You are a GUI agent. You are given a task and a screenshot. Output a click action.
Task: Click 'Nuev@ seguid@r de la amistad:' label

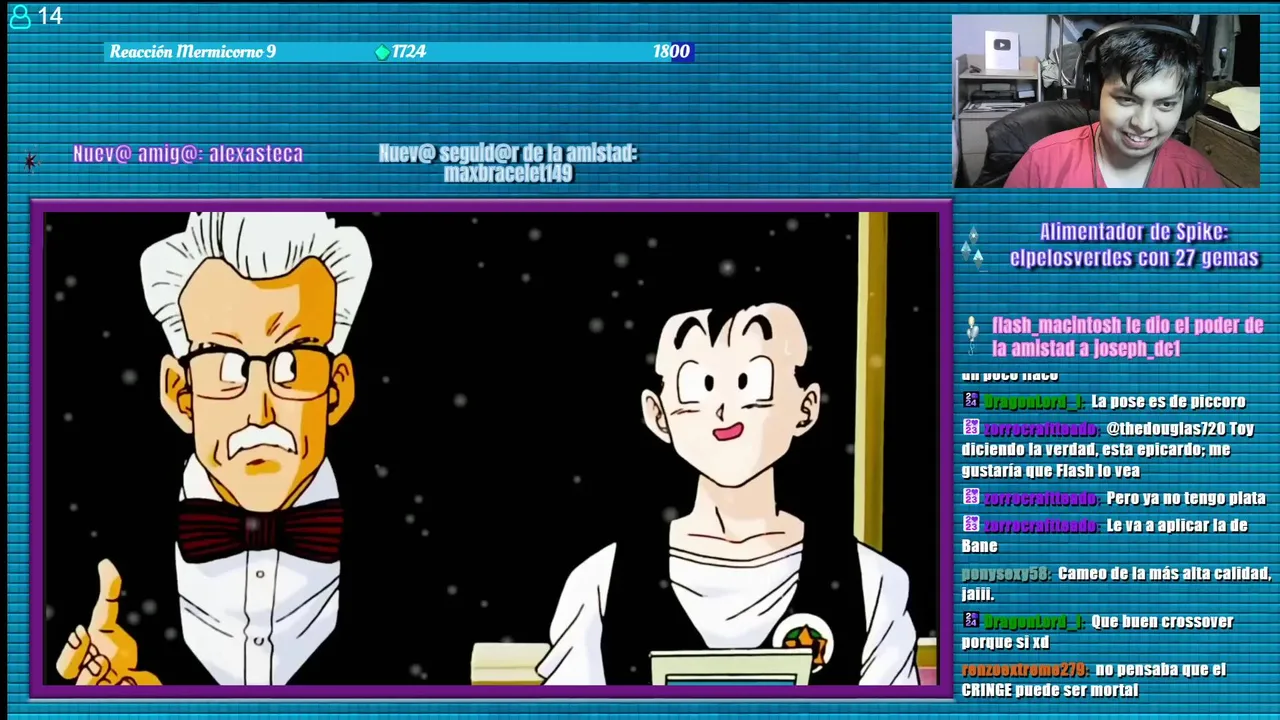508,154
